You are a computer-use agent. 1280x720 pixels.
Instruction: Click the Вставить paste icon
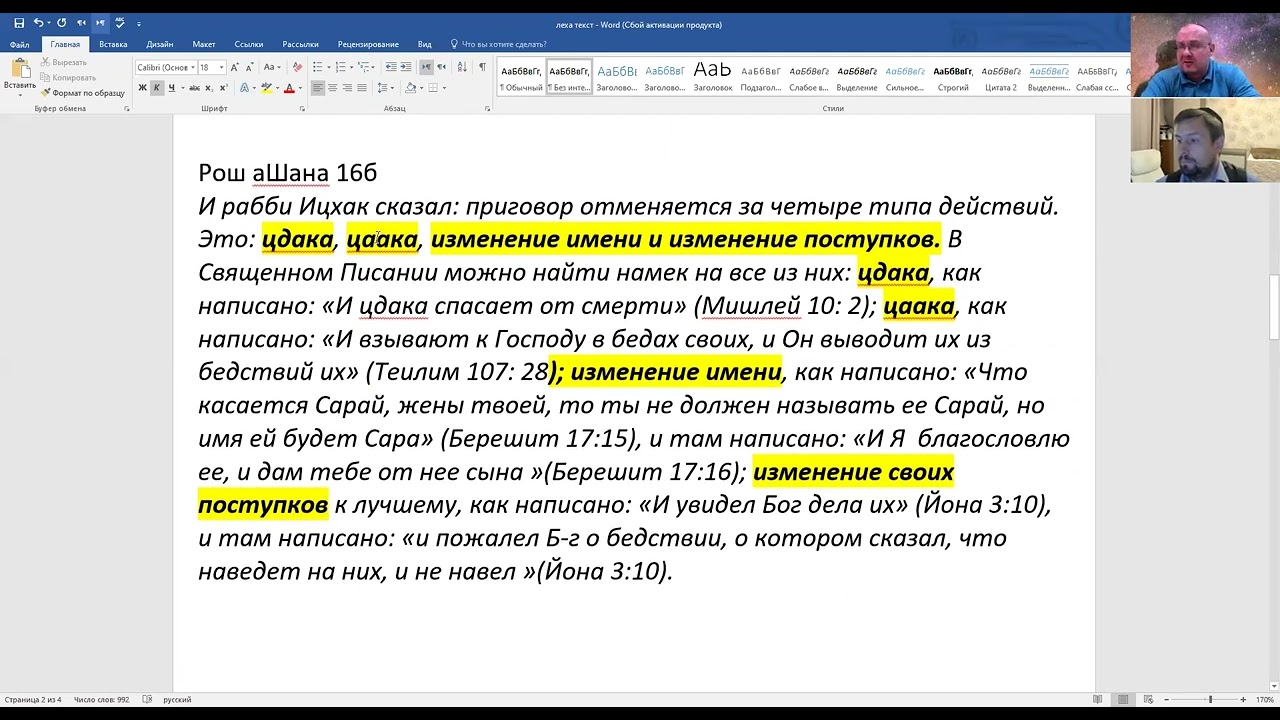tap(20, 68)
